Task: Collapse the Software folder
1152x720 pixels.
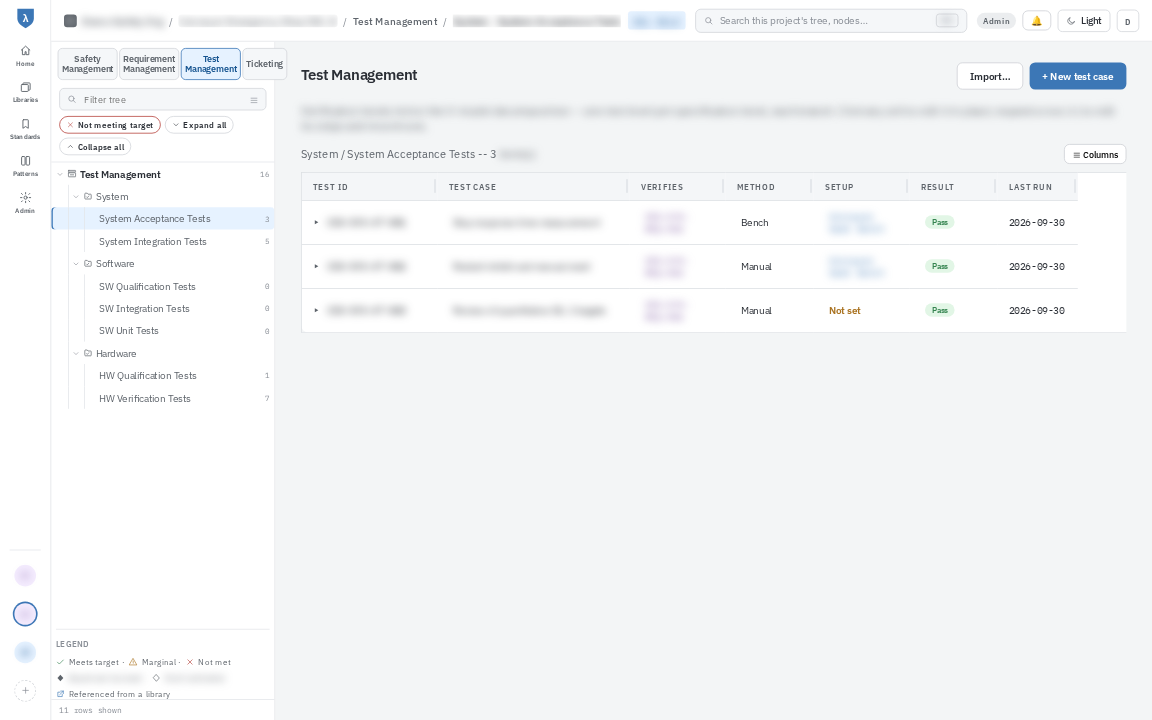Action: tap(76, 264)
